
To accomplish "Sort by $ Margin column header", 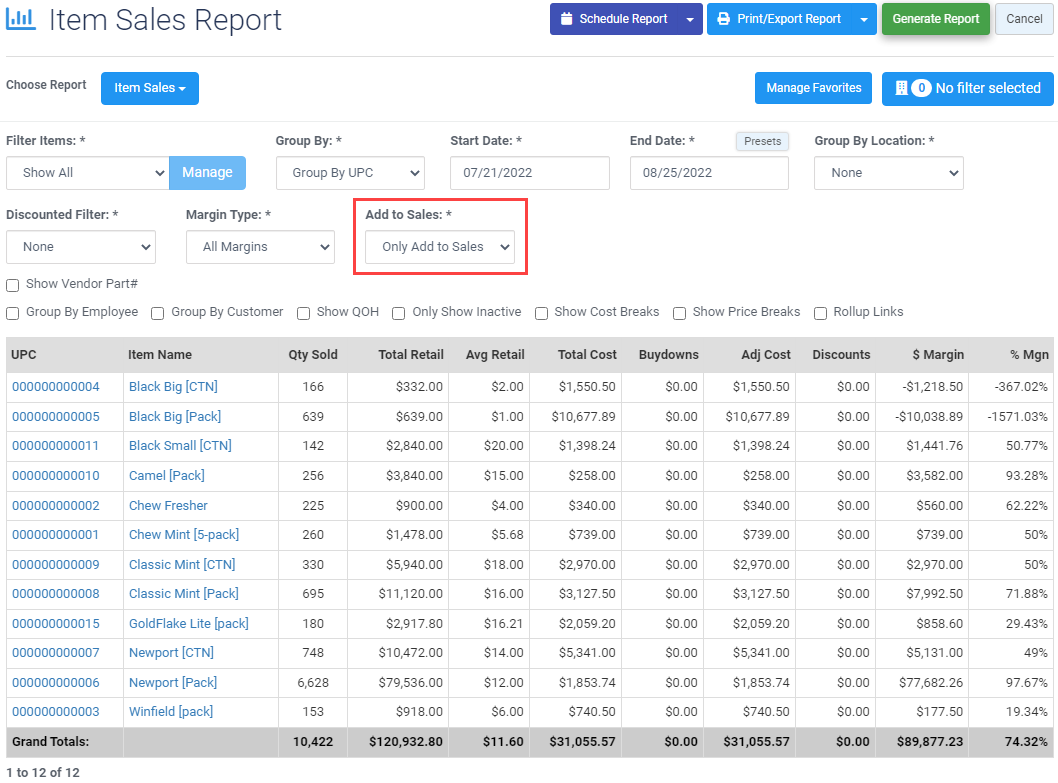I will pyautogui.click(x=938, y=355).
